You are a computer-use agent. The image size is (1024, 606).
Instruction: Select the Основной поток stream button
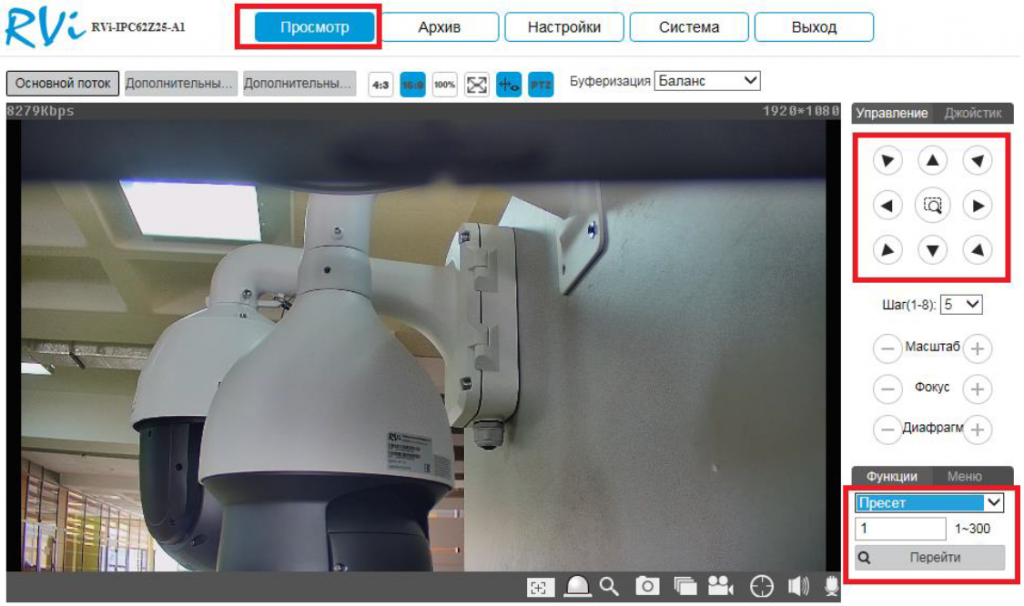63,83
